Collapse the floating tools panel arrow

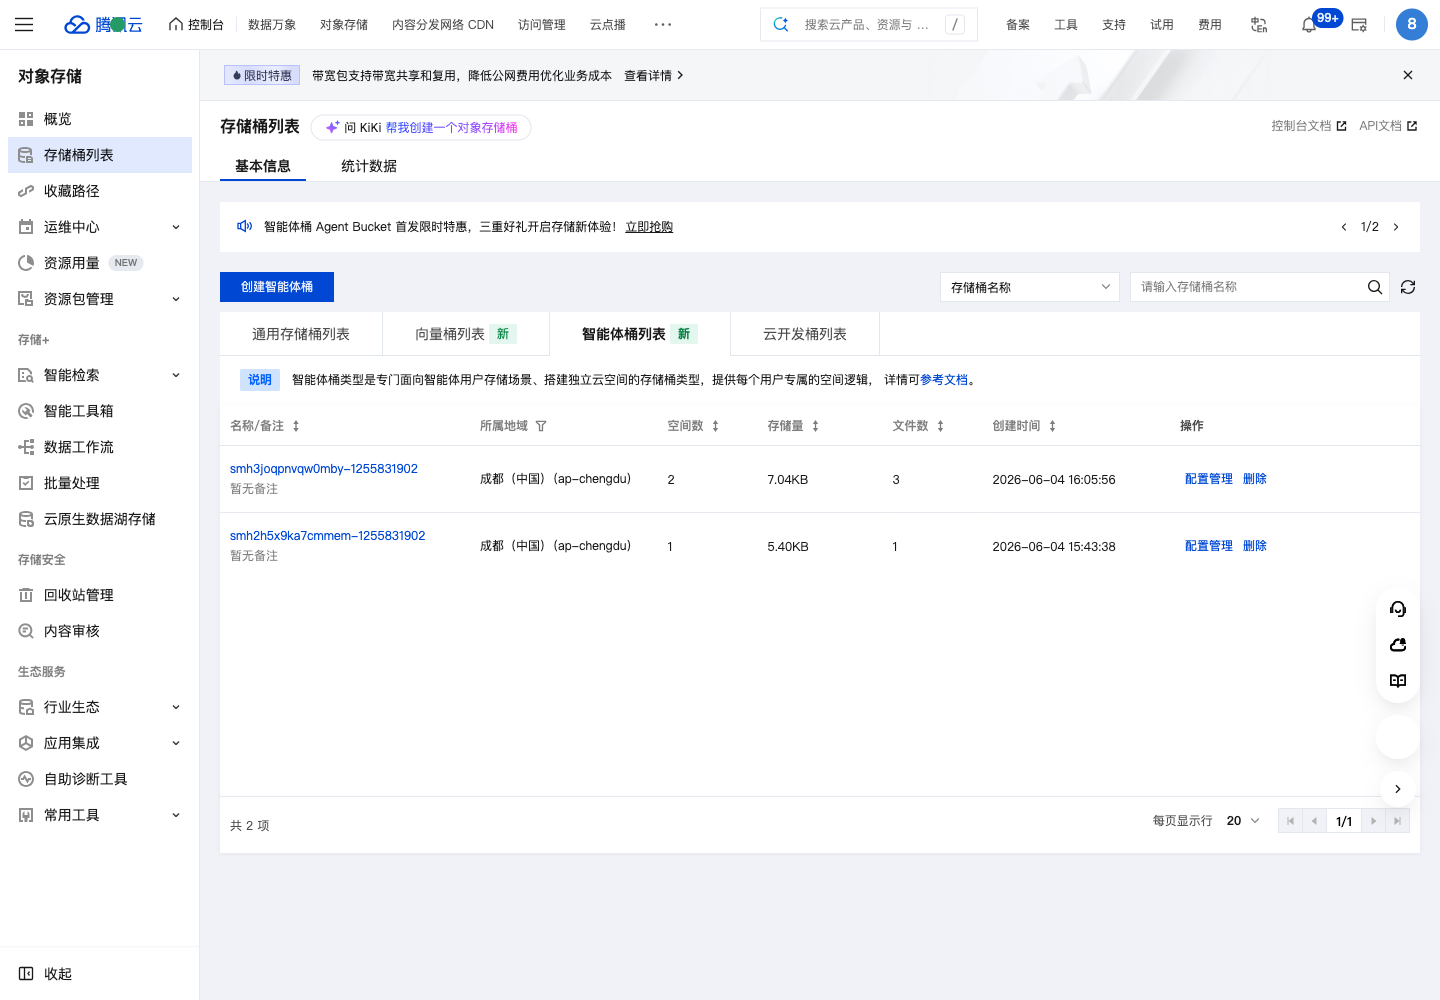click(1398, 789)
